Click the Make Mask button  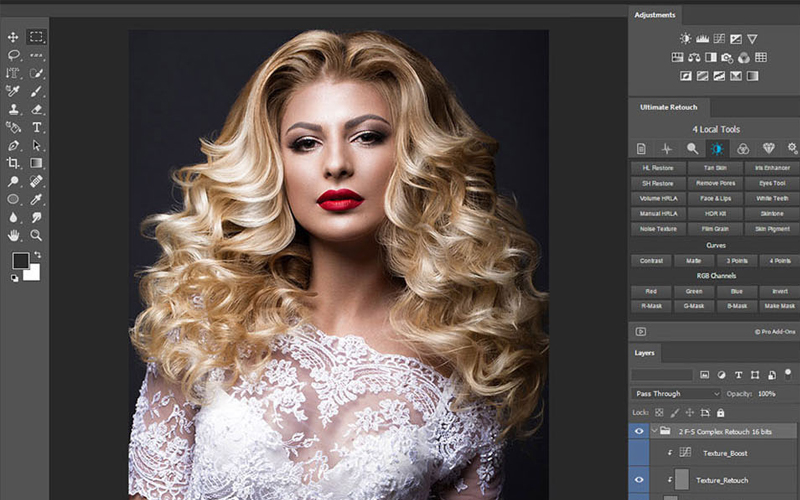(779, 306)
